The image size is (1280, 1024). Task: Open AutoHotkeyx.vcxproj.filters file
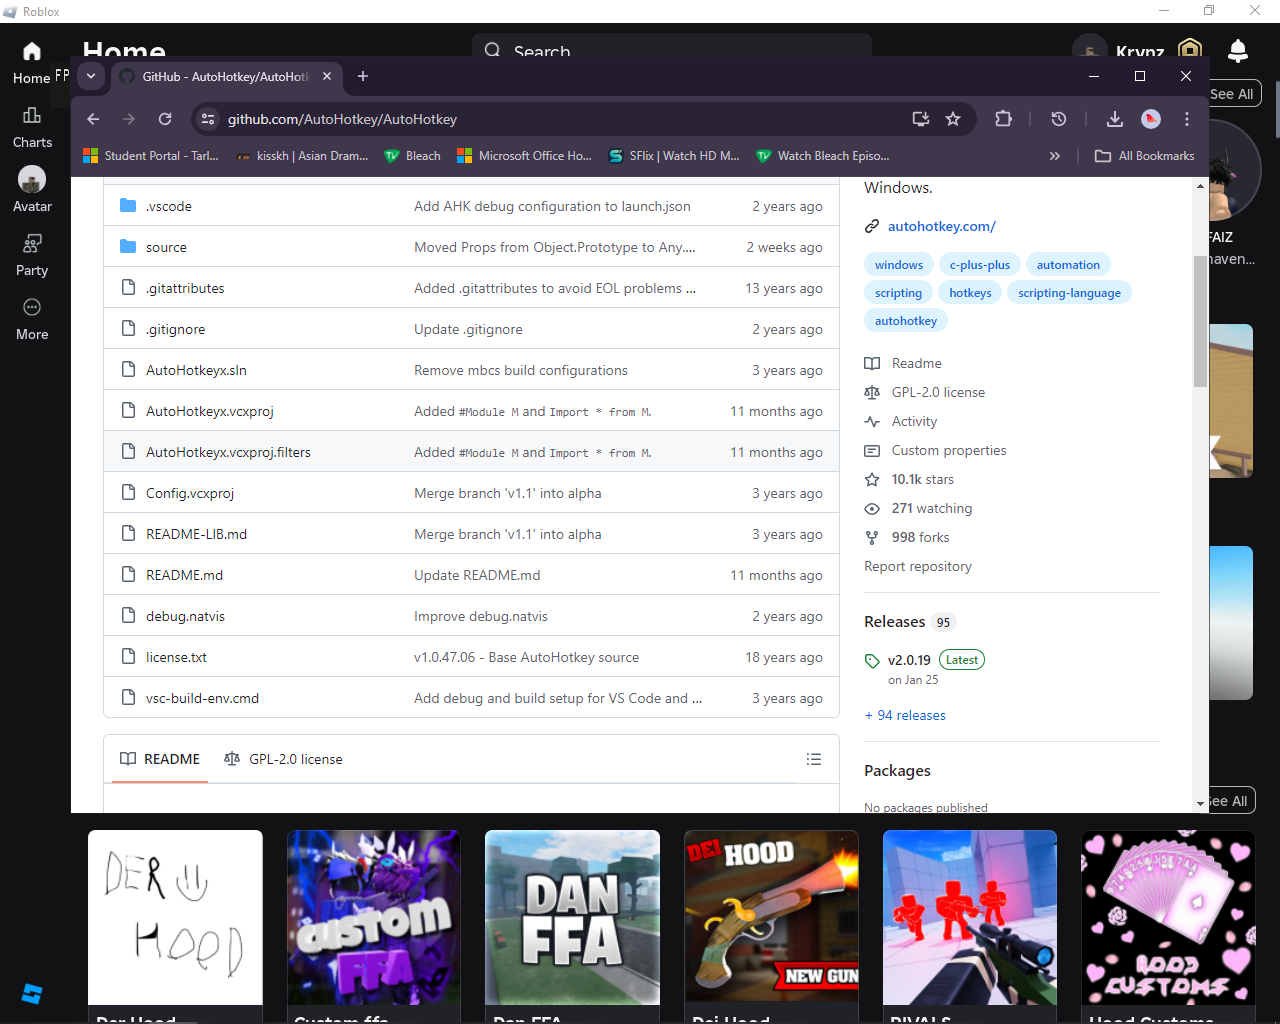[x=228, y=452]
